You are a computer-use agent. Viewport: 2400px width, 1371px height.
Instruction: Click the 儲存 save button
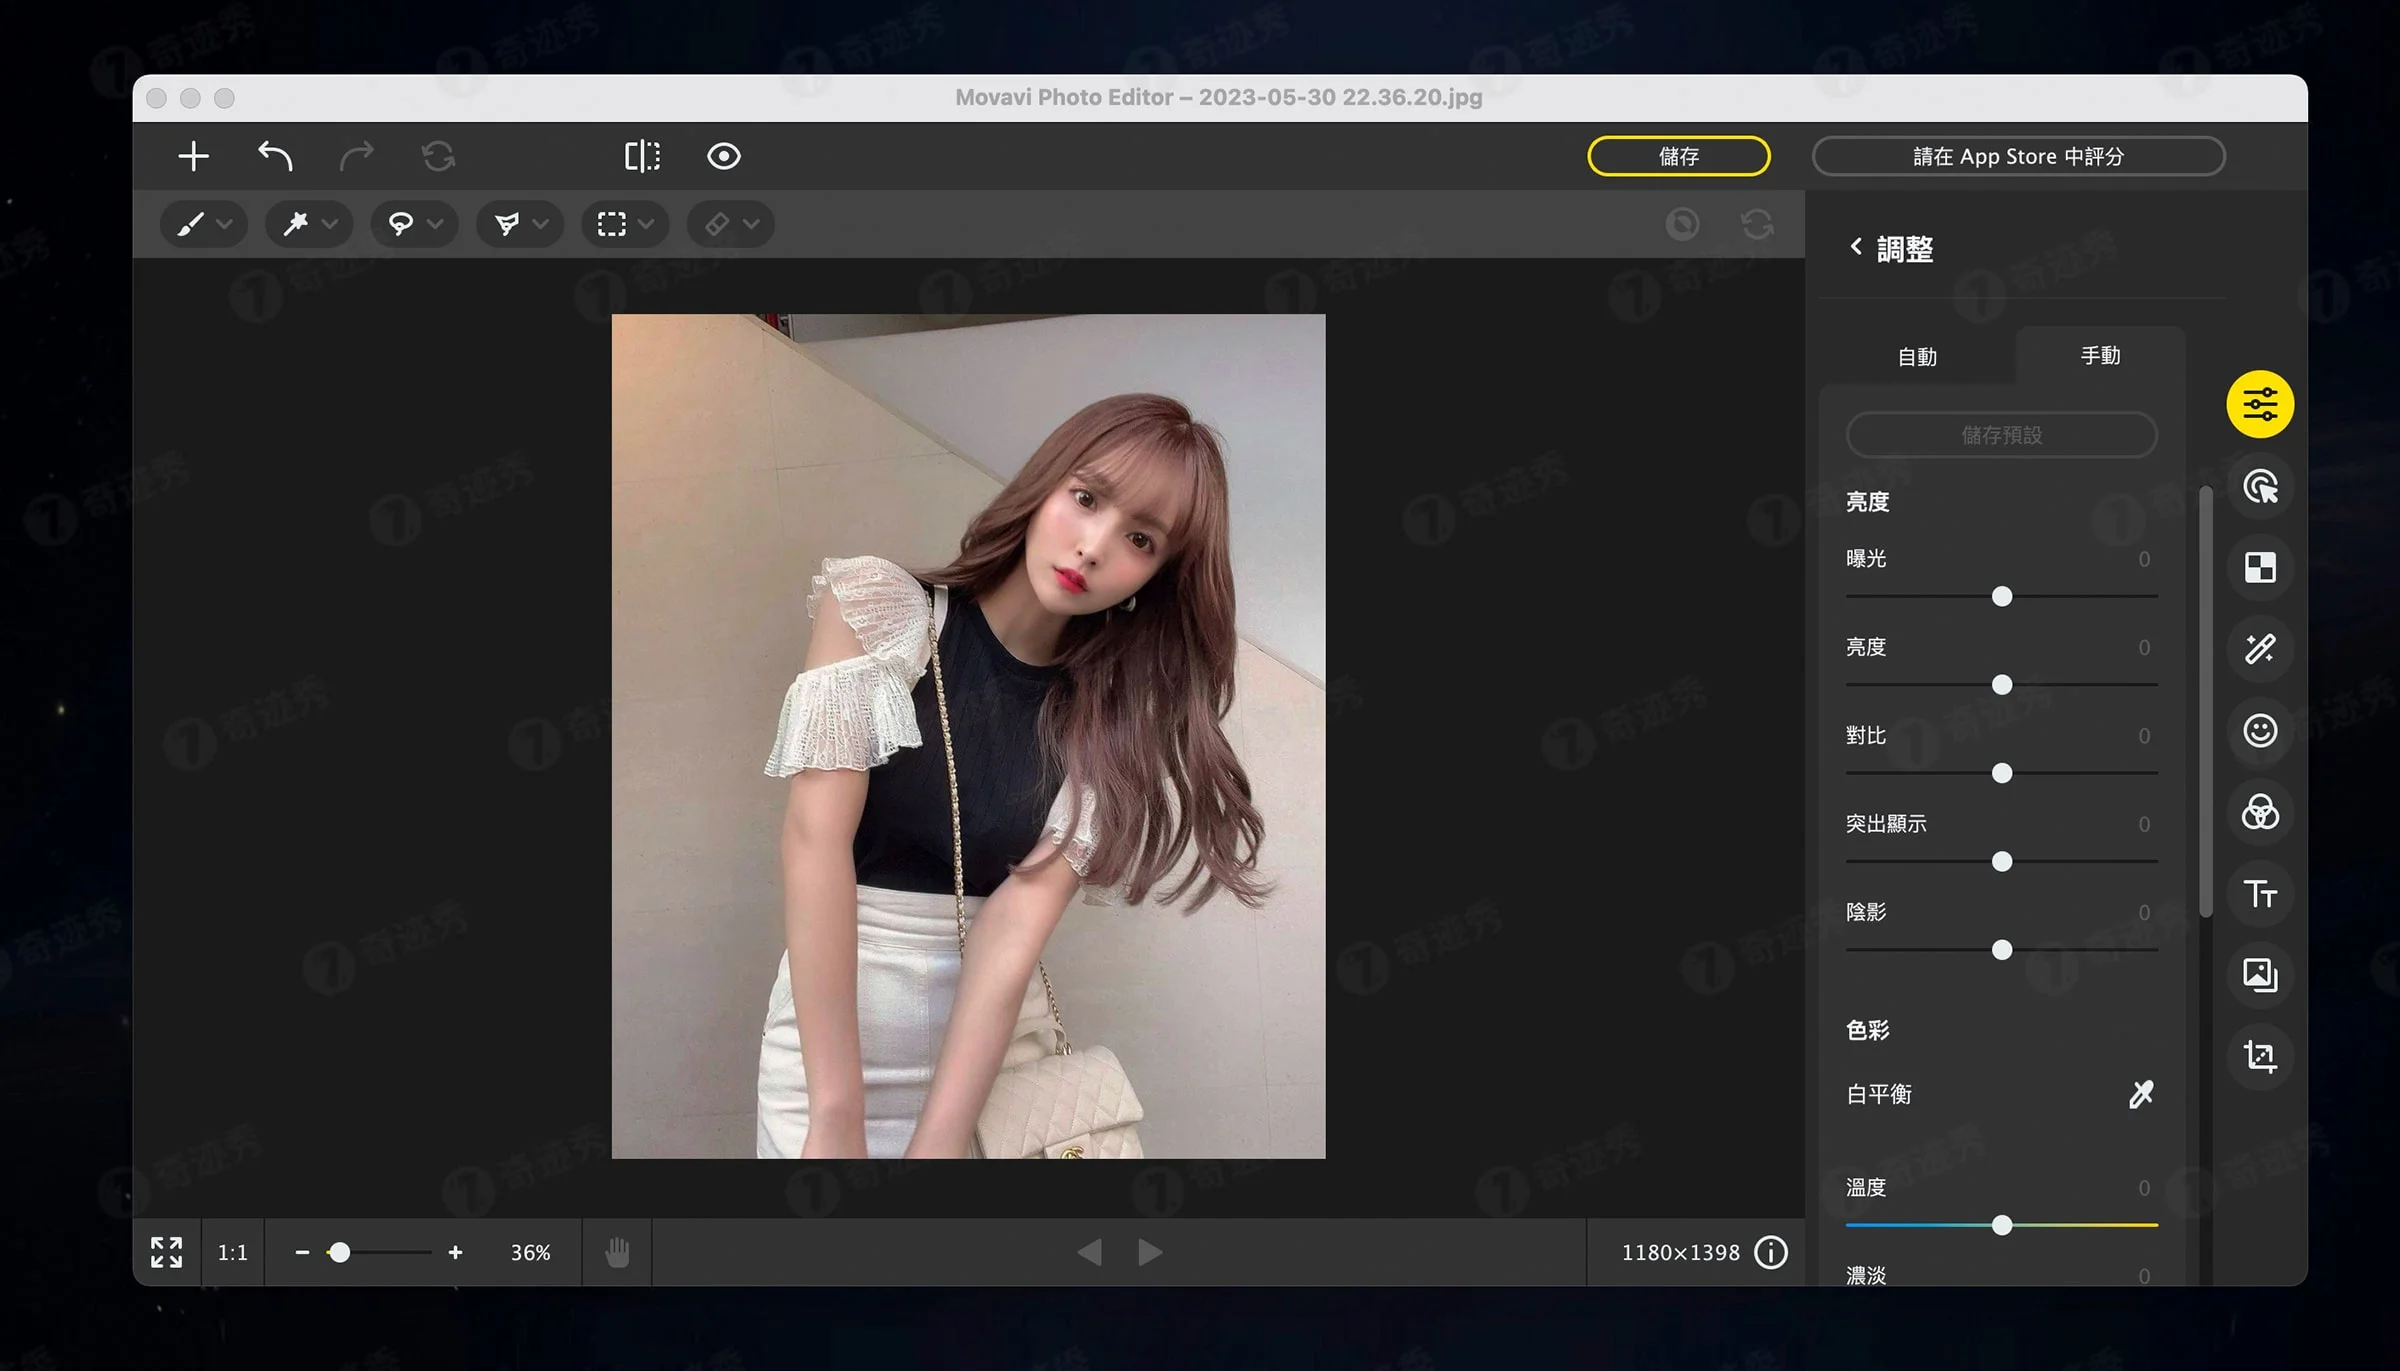coord(1678,156)
